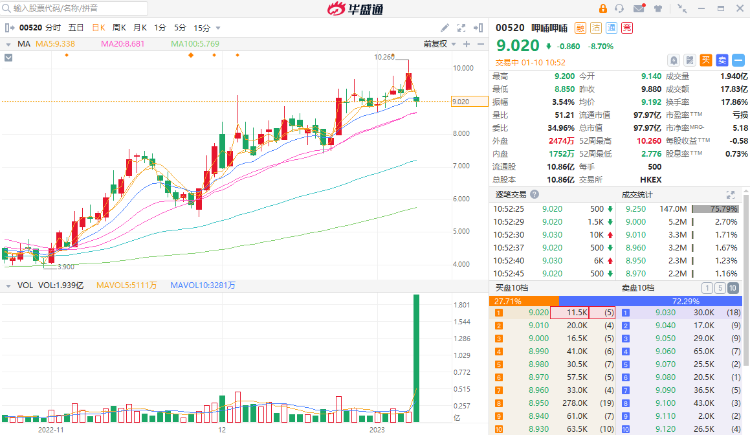Open customer service headset icon

pyautogui.click(x=619, y=9)
